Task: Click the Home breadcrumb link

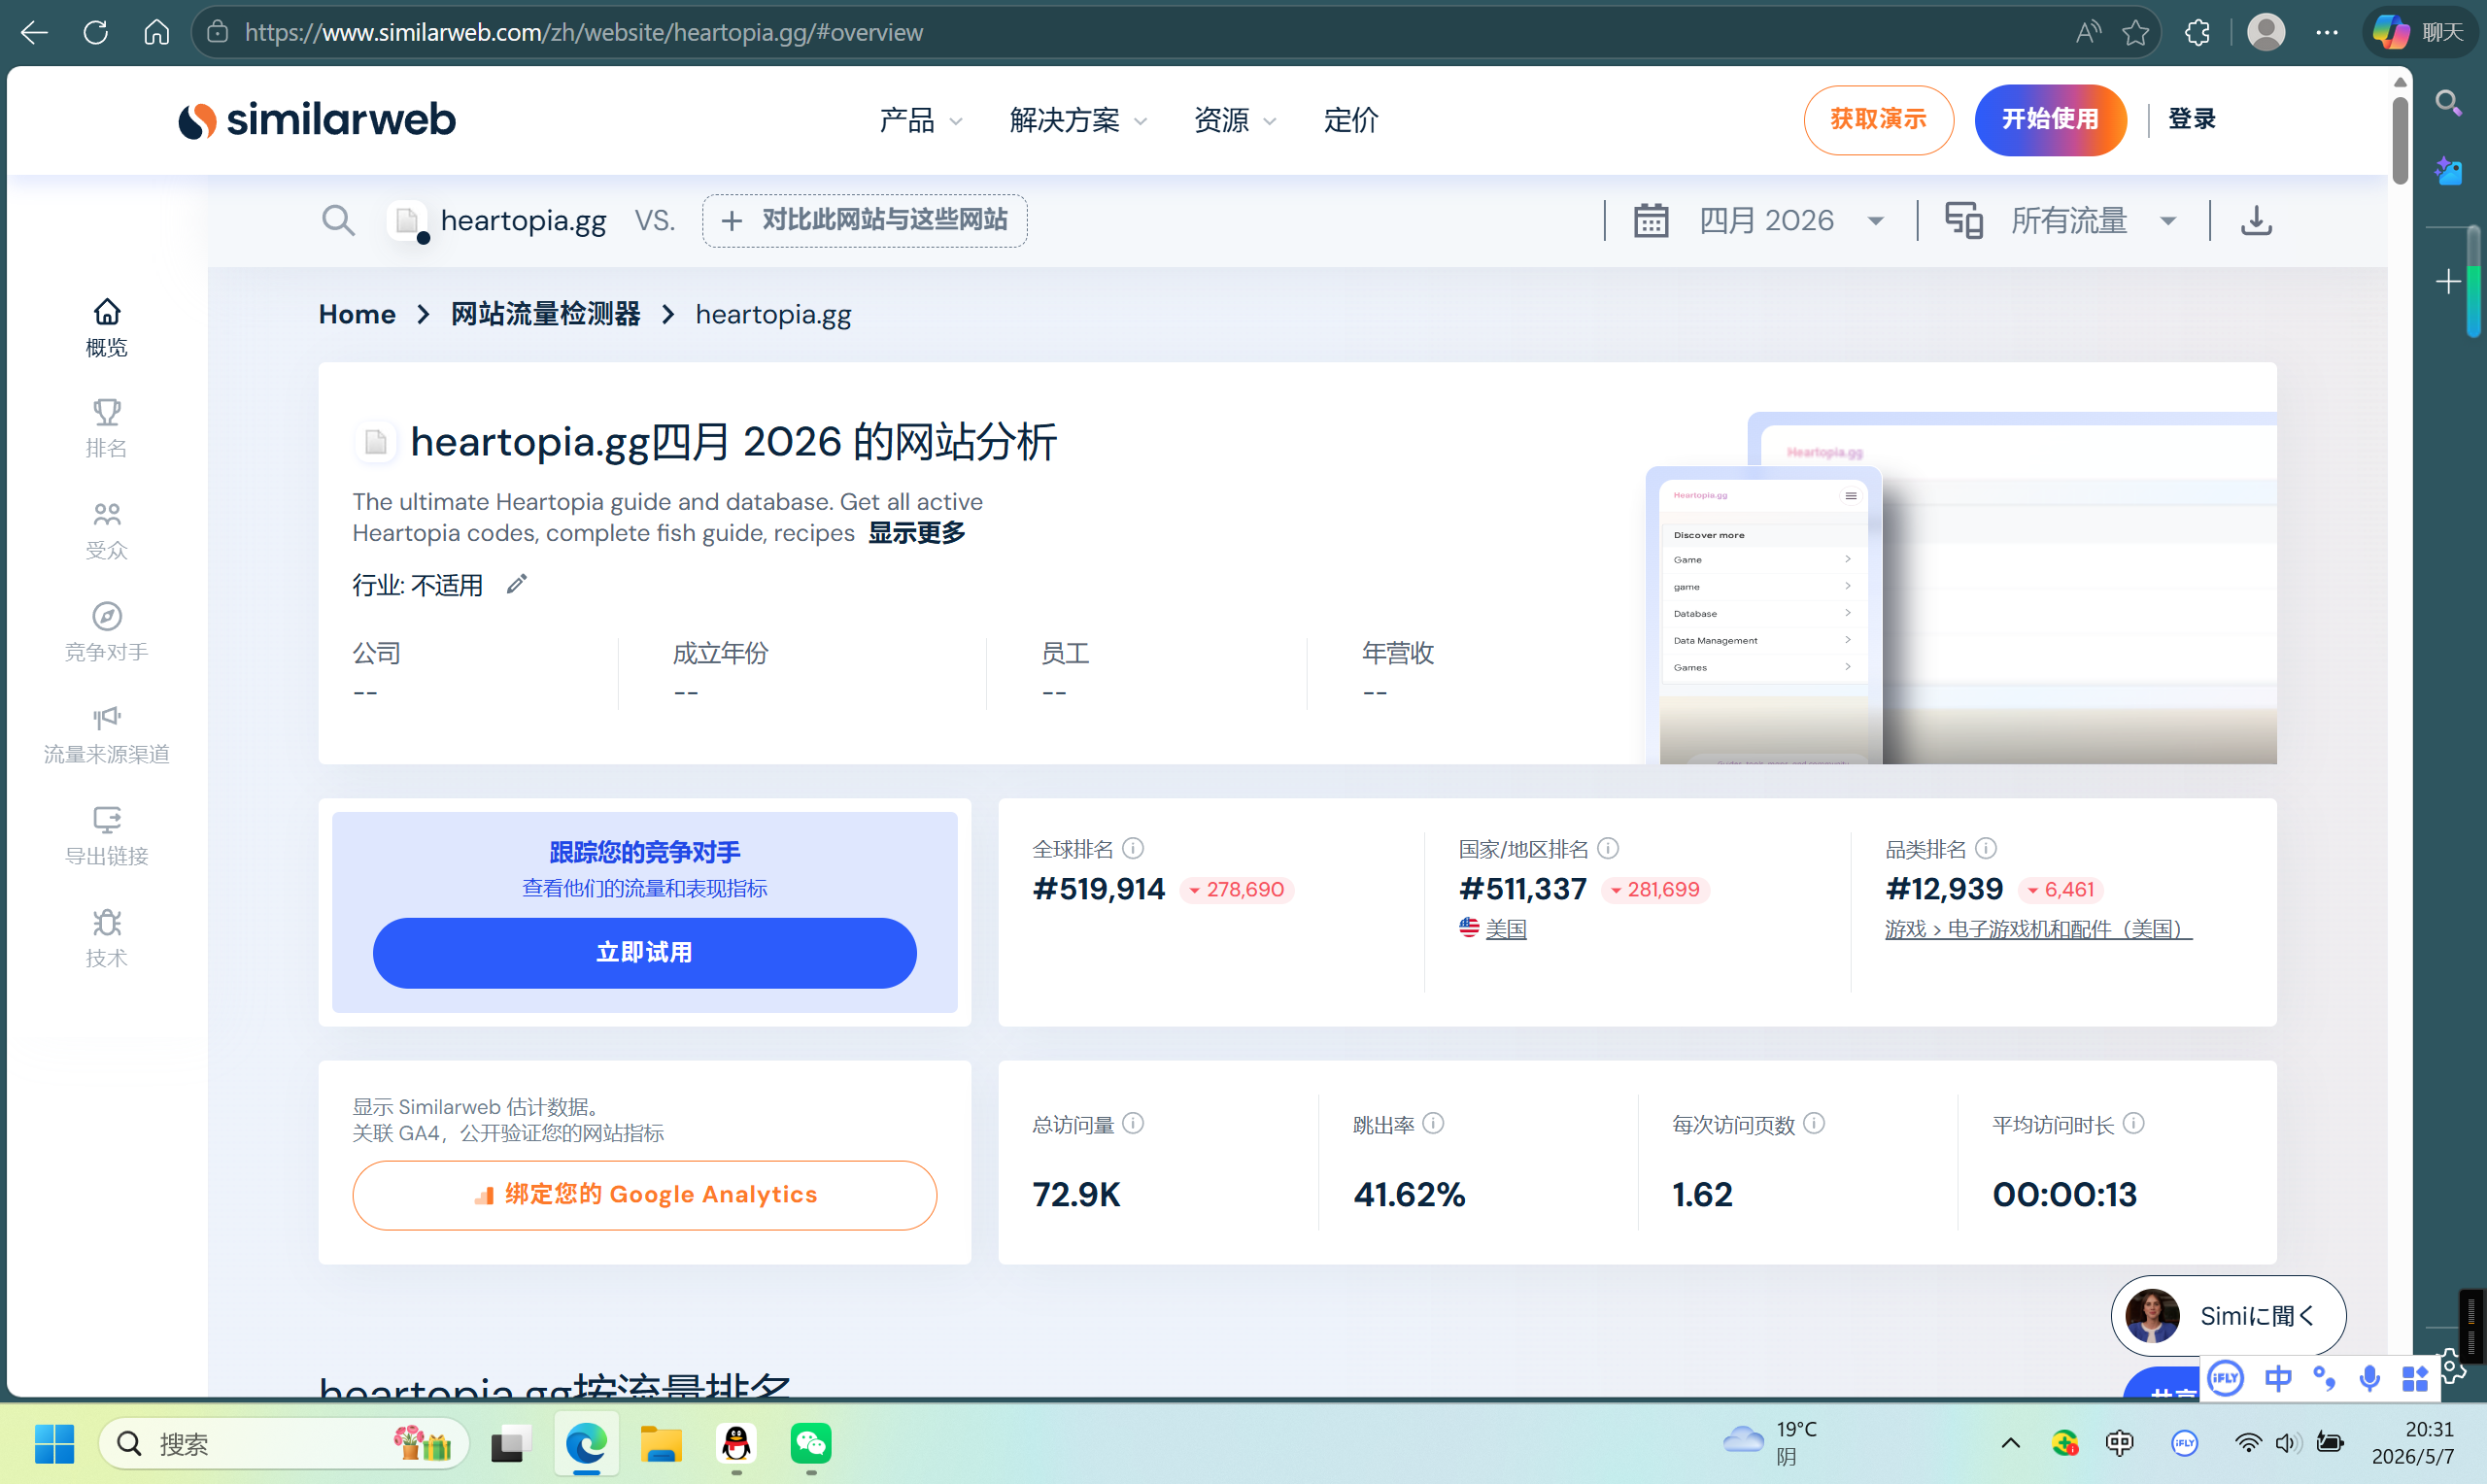Action: (357, 314)
